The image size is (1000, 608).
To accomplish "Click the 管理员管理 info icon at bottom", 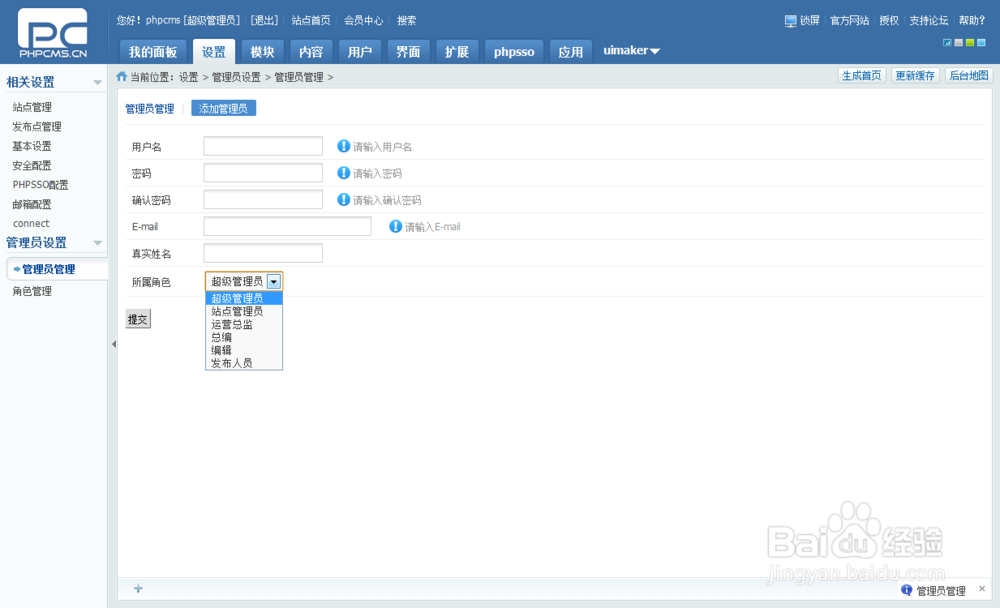I will point(905,590).
